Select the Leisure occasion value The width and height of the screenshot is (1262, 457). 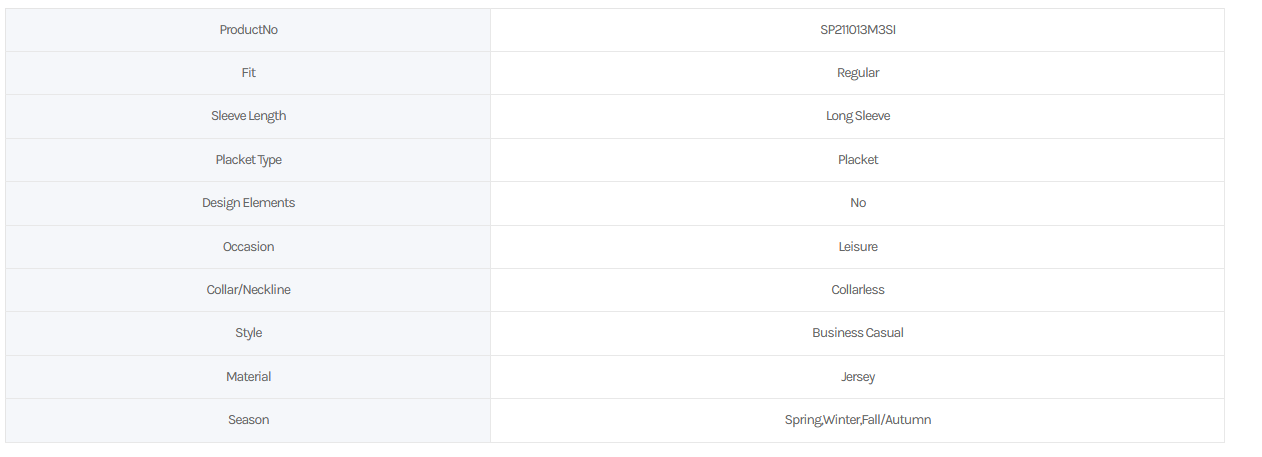(857, 247)
